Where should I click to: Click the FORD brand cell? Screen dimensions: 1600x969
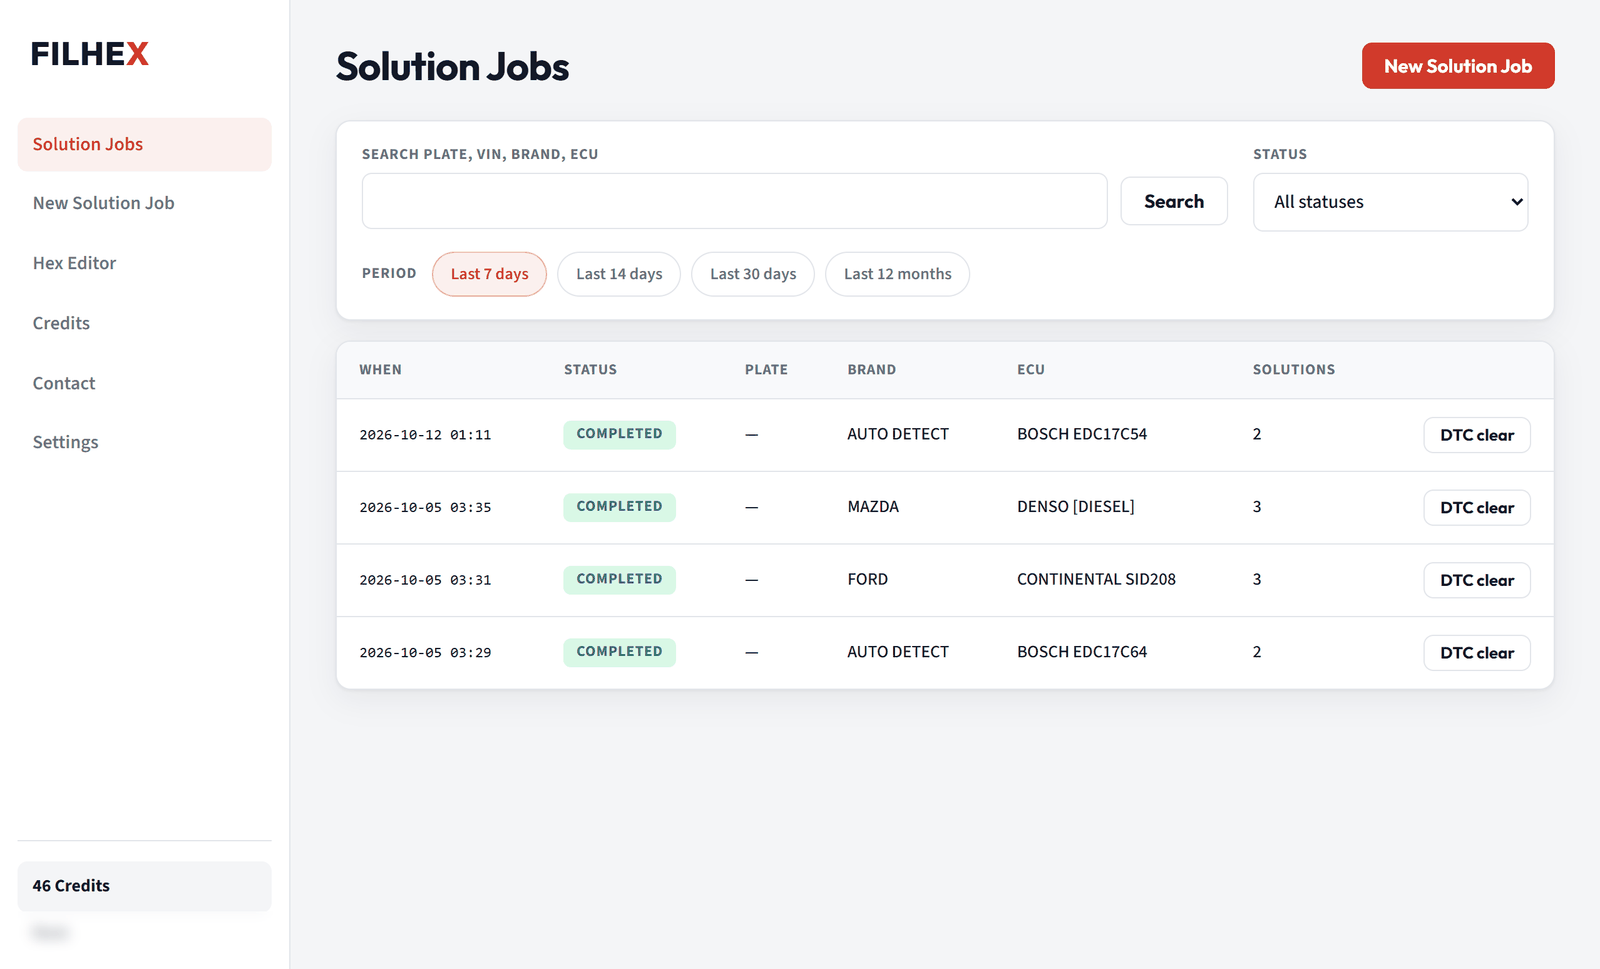[x=867, y=580]
